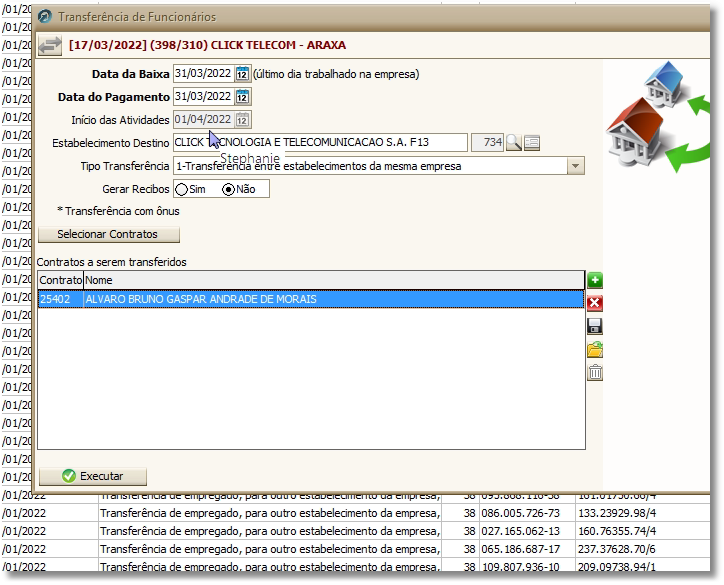Click CPF 065.186.687-17 in background table
The height and width of the screenshot is (585, 724).
520,549
